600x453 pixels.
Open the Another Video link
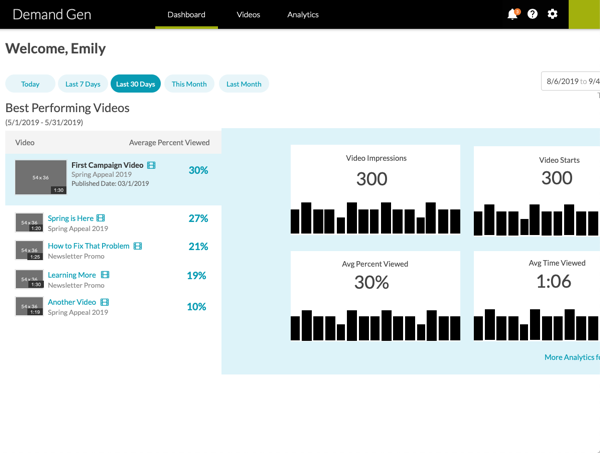72,302
